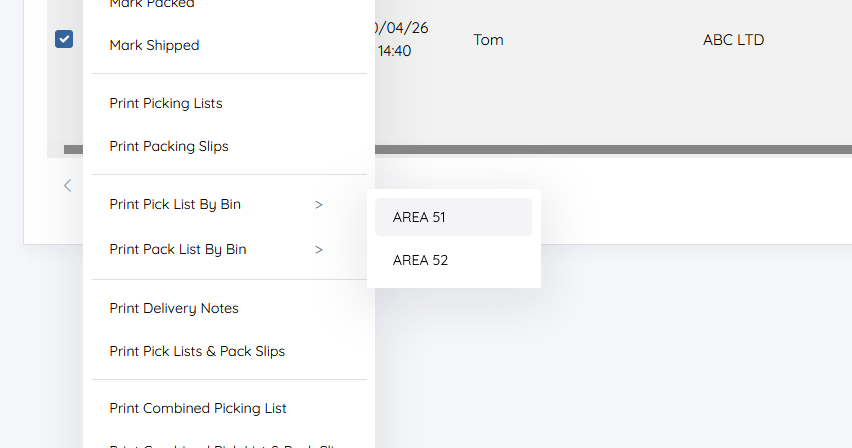Choose Print Pick Lists & Pack Slips
This screenshot has width=852, height=448.
(197, 351)
